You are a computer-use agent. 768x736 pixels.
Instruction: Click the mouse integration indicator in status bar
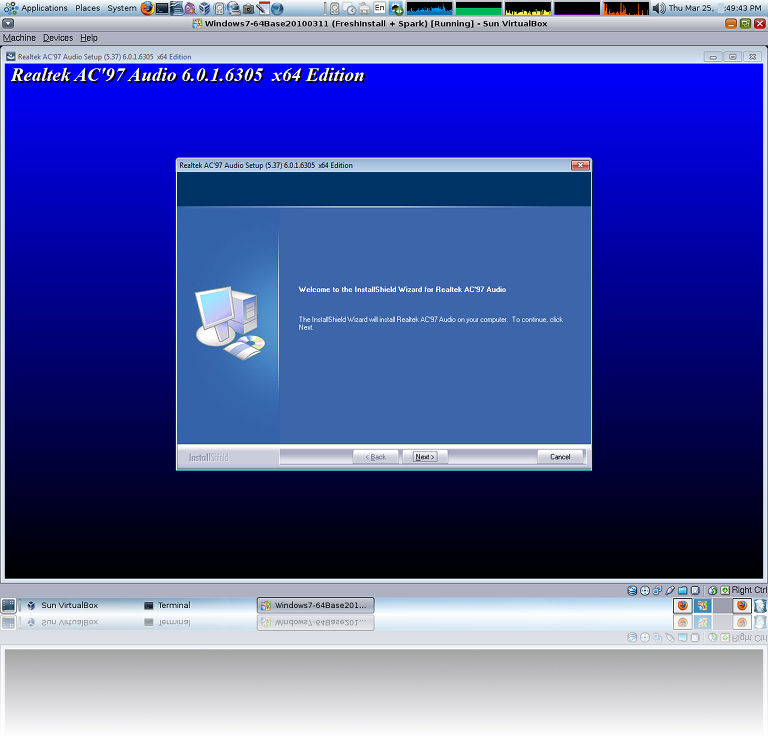tap(713, 591)
